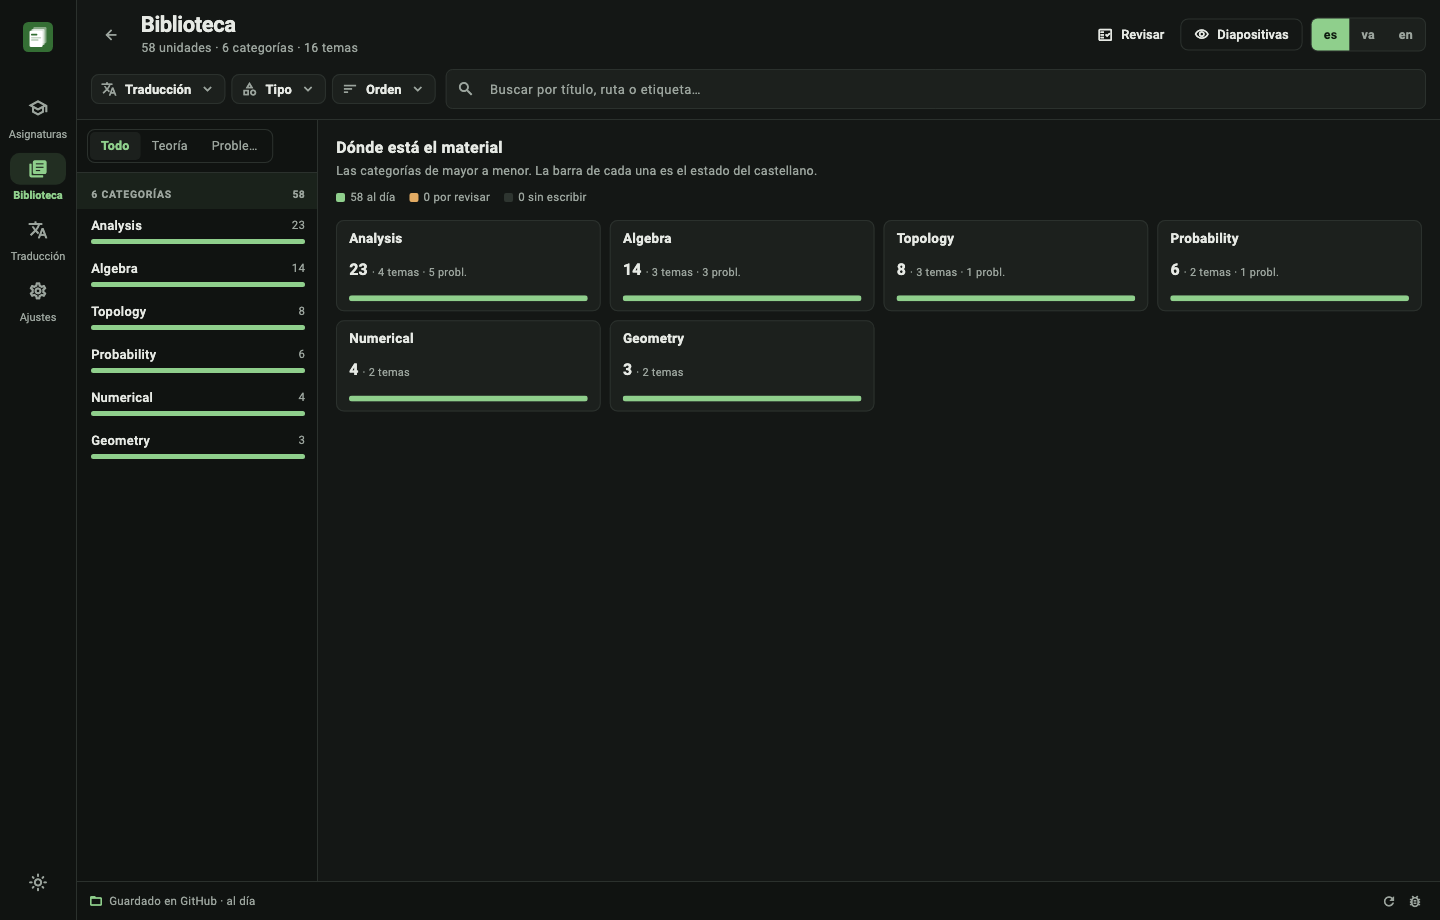Screen dimensions: 1440x920
Task: Open the Probability card with 6 units
Action: pos(1289,266)
